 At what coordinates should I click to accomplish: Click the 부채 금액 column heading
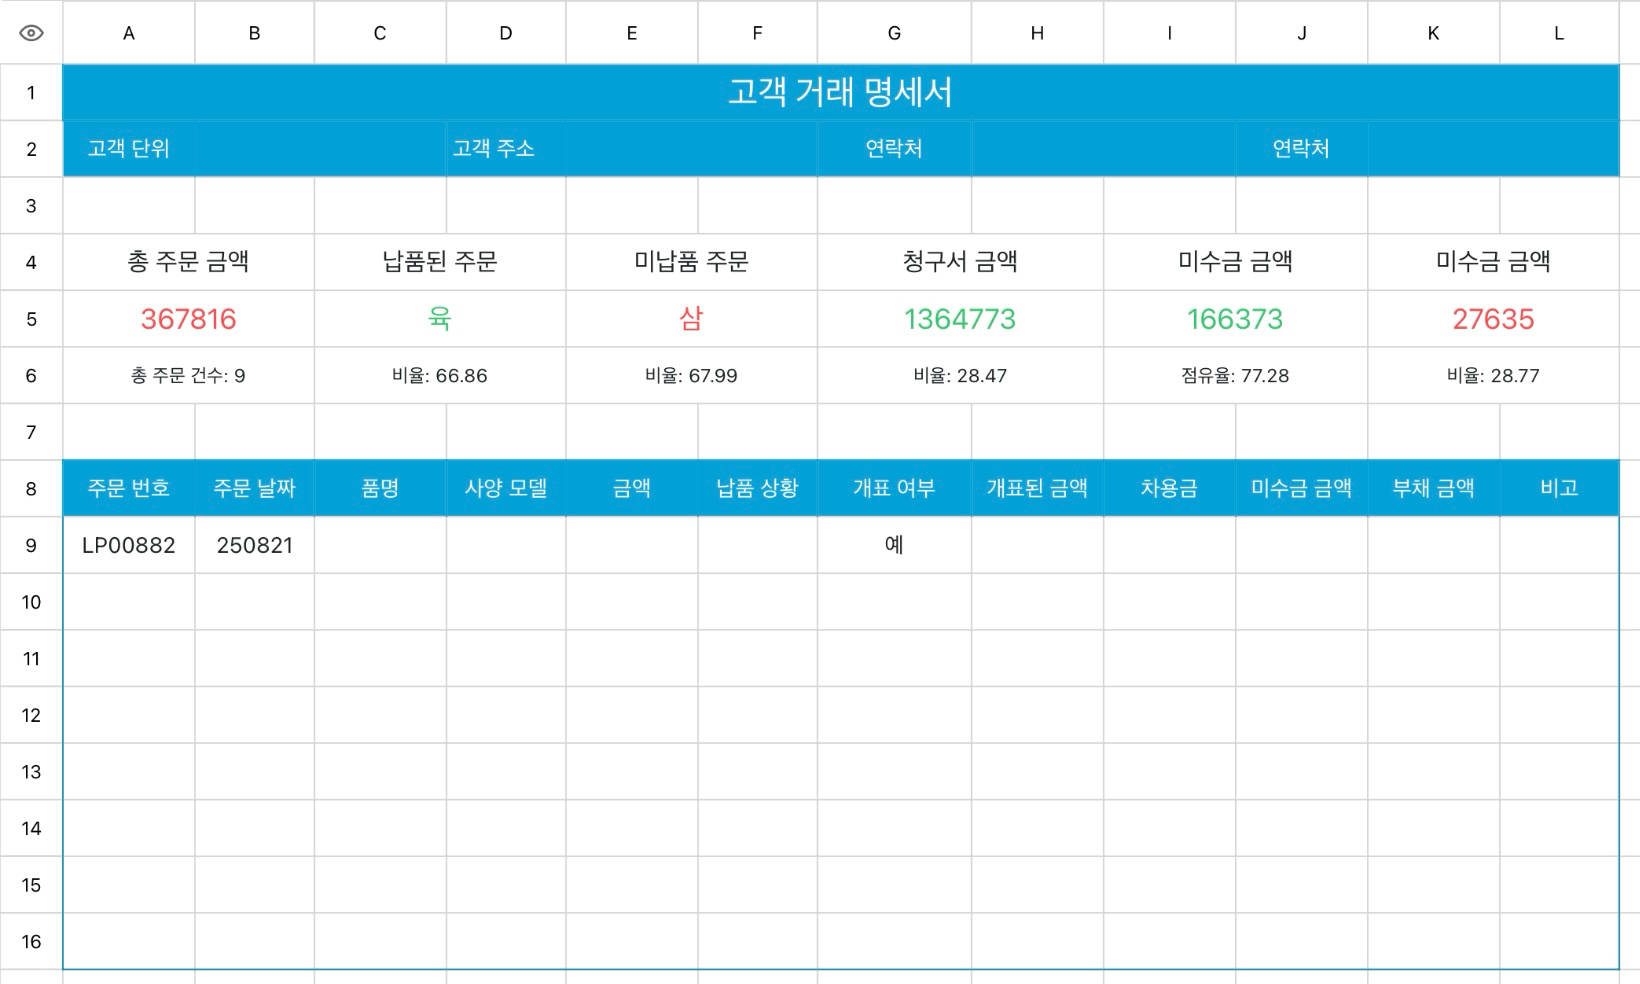click(1434, 488)
